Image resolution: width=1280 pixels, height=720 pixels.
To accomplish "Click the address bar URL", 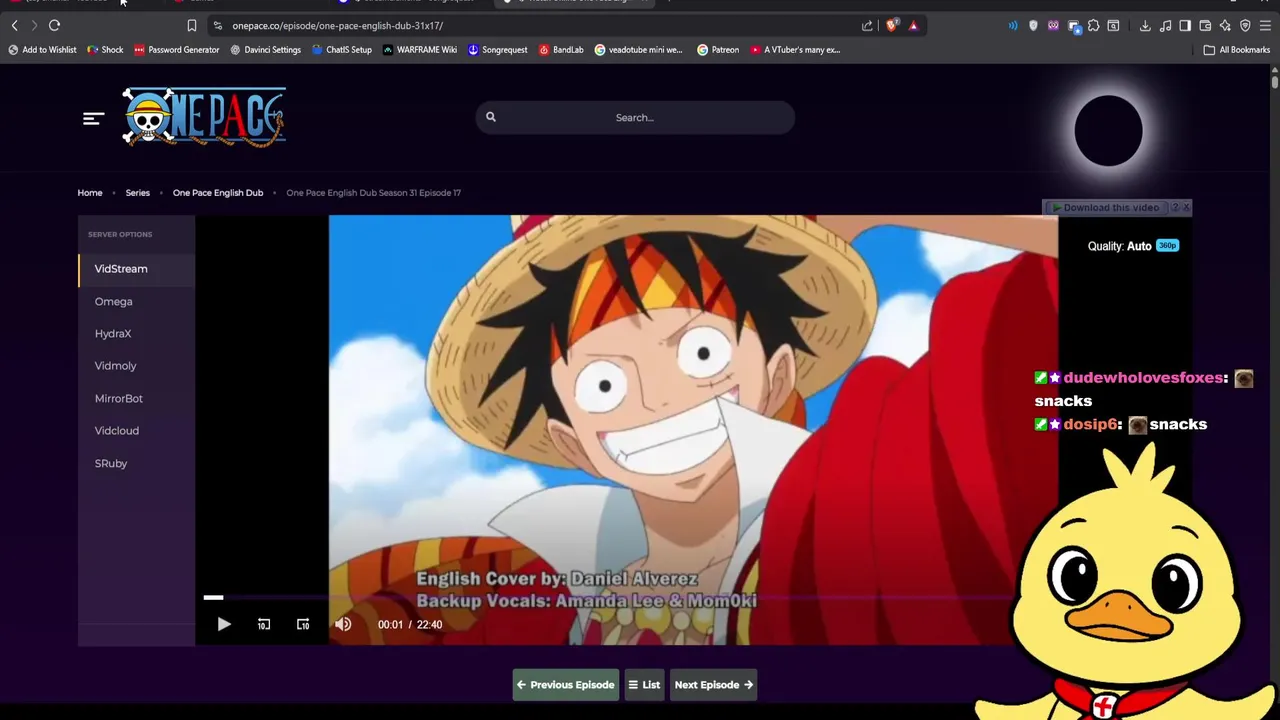I will coord(337,26).
